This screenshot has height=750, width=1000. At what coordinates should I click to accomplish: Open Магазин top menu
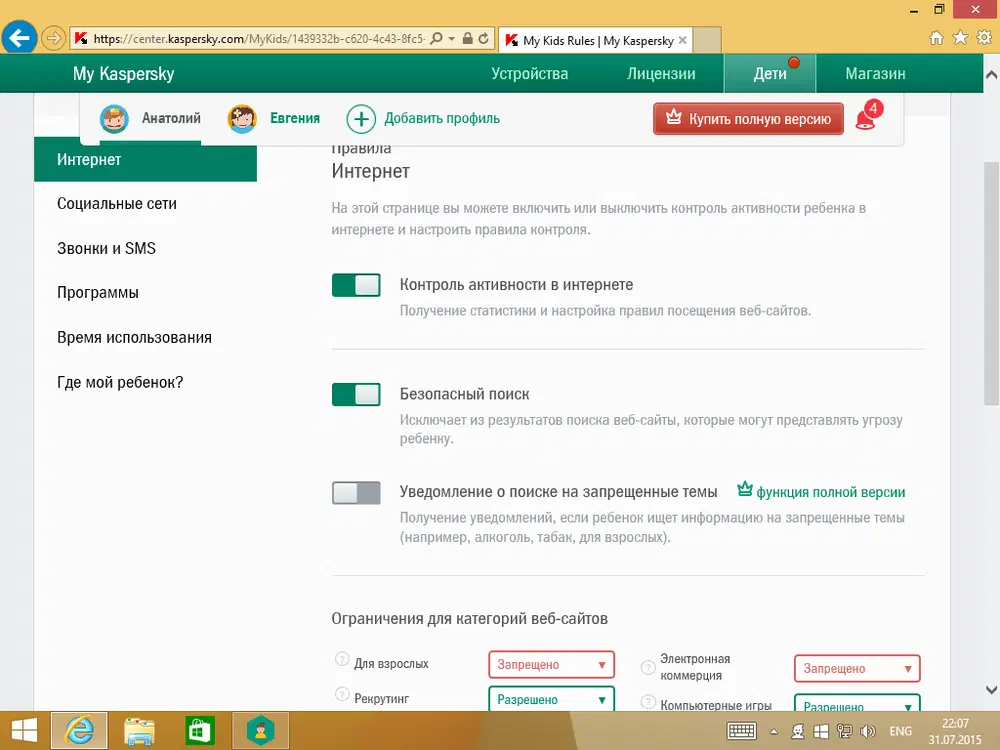click(x=875, y=73)
